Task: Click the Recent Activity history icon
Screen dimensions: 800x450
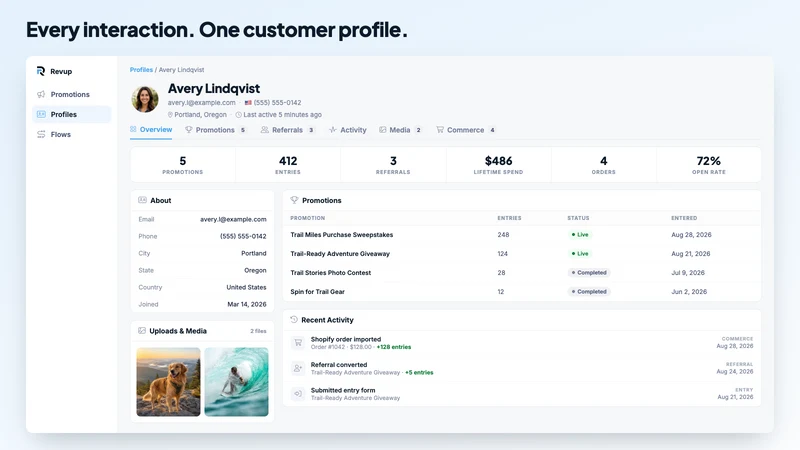Action: 294,319
